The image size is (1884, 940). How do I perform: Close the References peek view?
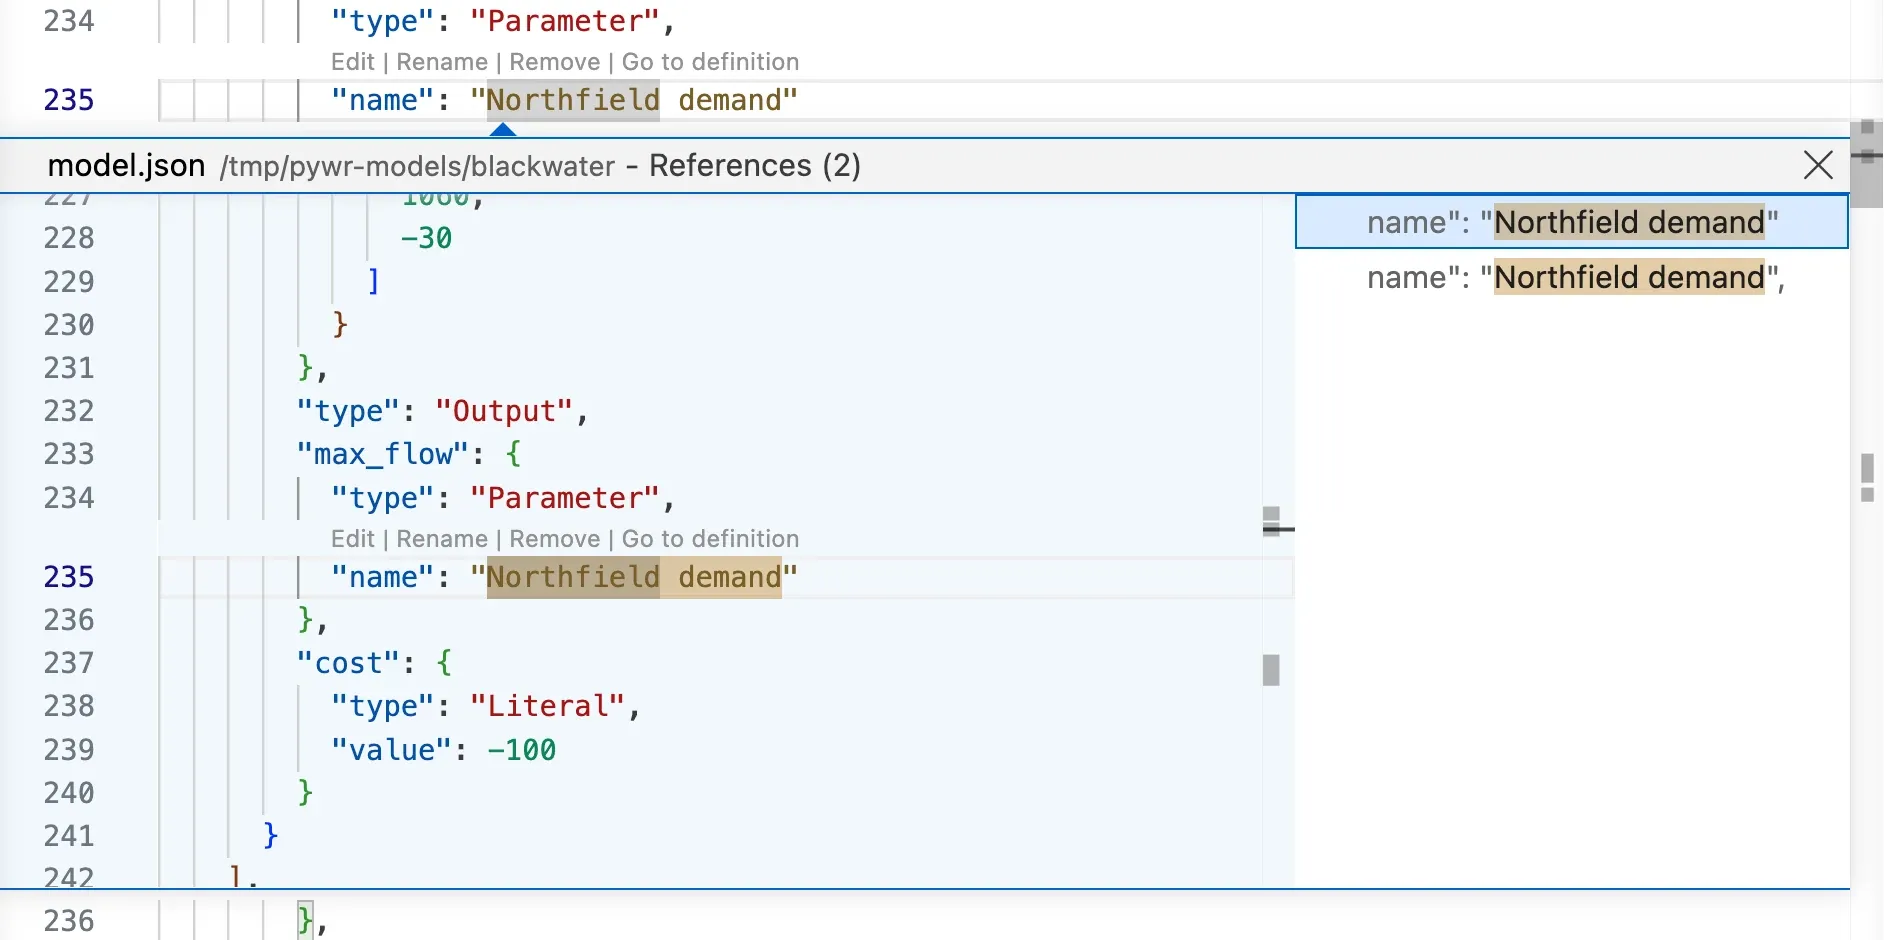coord(1818,165)
